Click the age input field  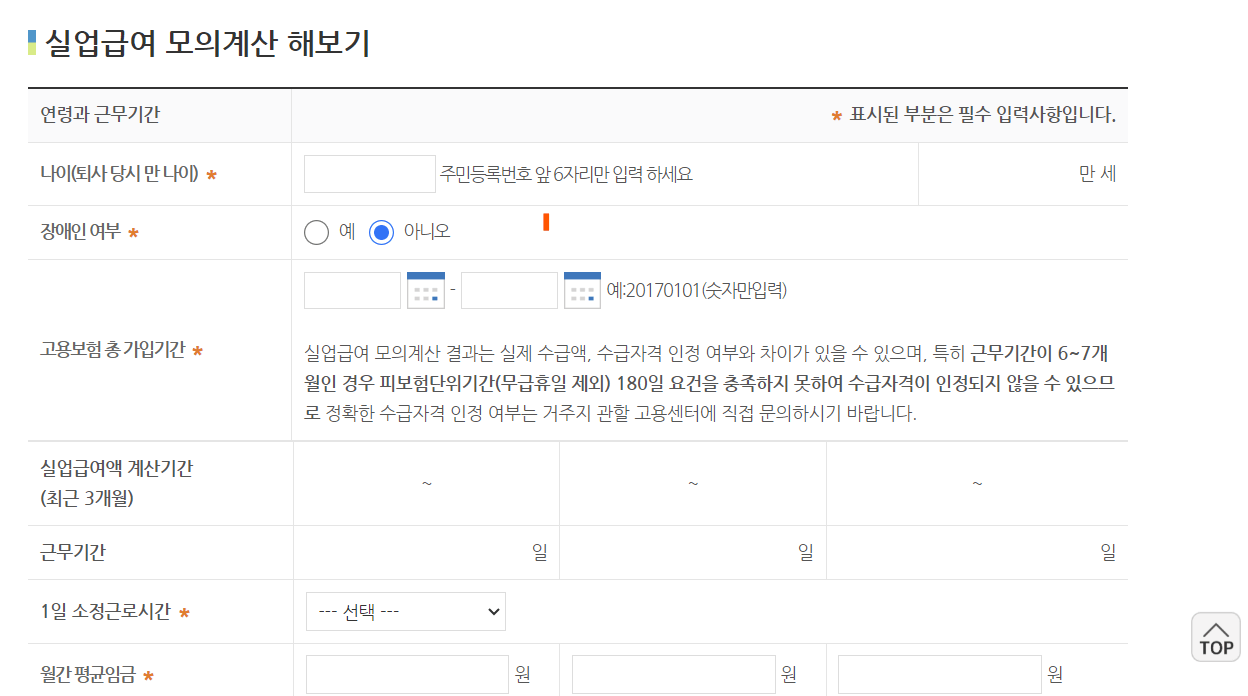(369, 173)
